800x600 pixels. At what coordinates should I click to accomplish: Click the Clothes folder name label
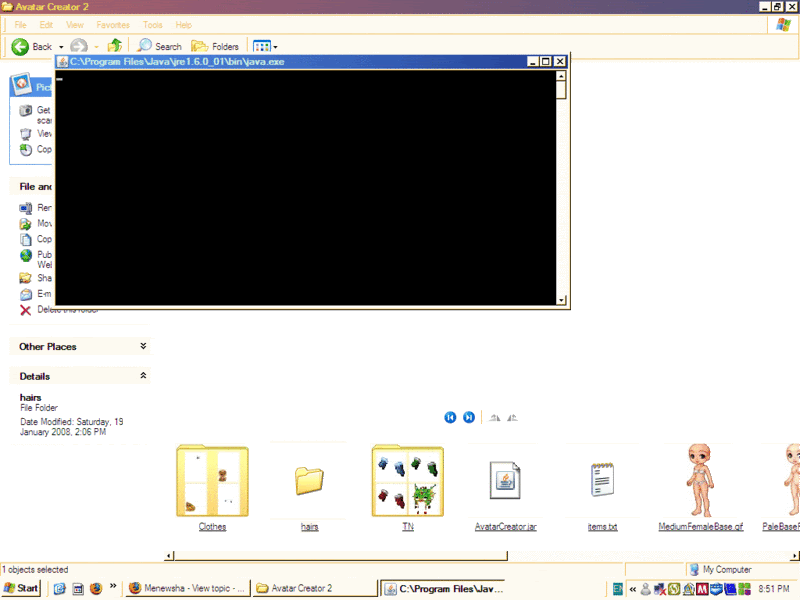[212, 527]
